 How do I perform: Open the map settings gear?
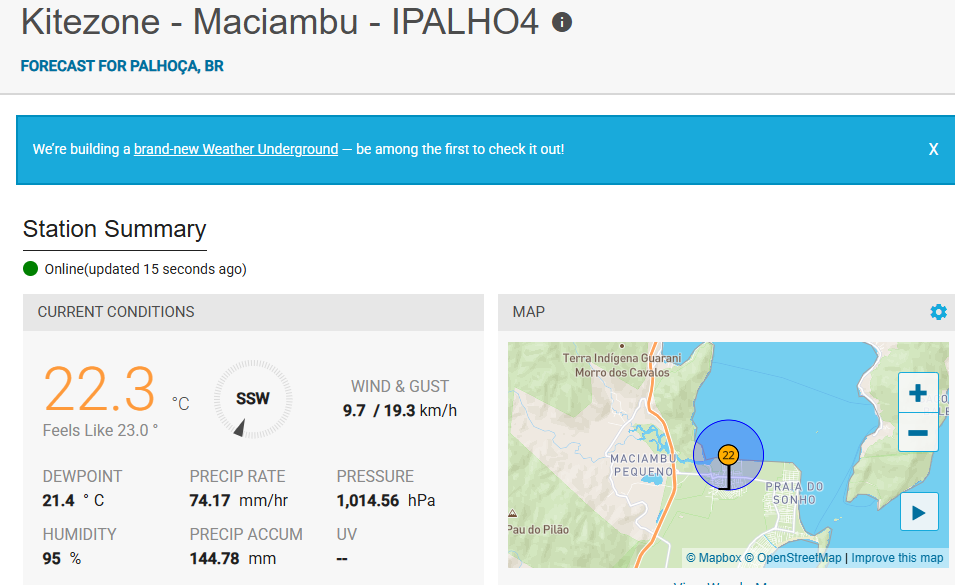938,311
